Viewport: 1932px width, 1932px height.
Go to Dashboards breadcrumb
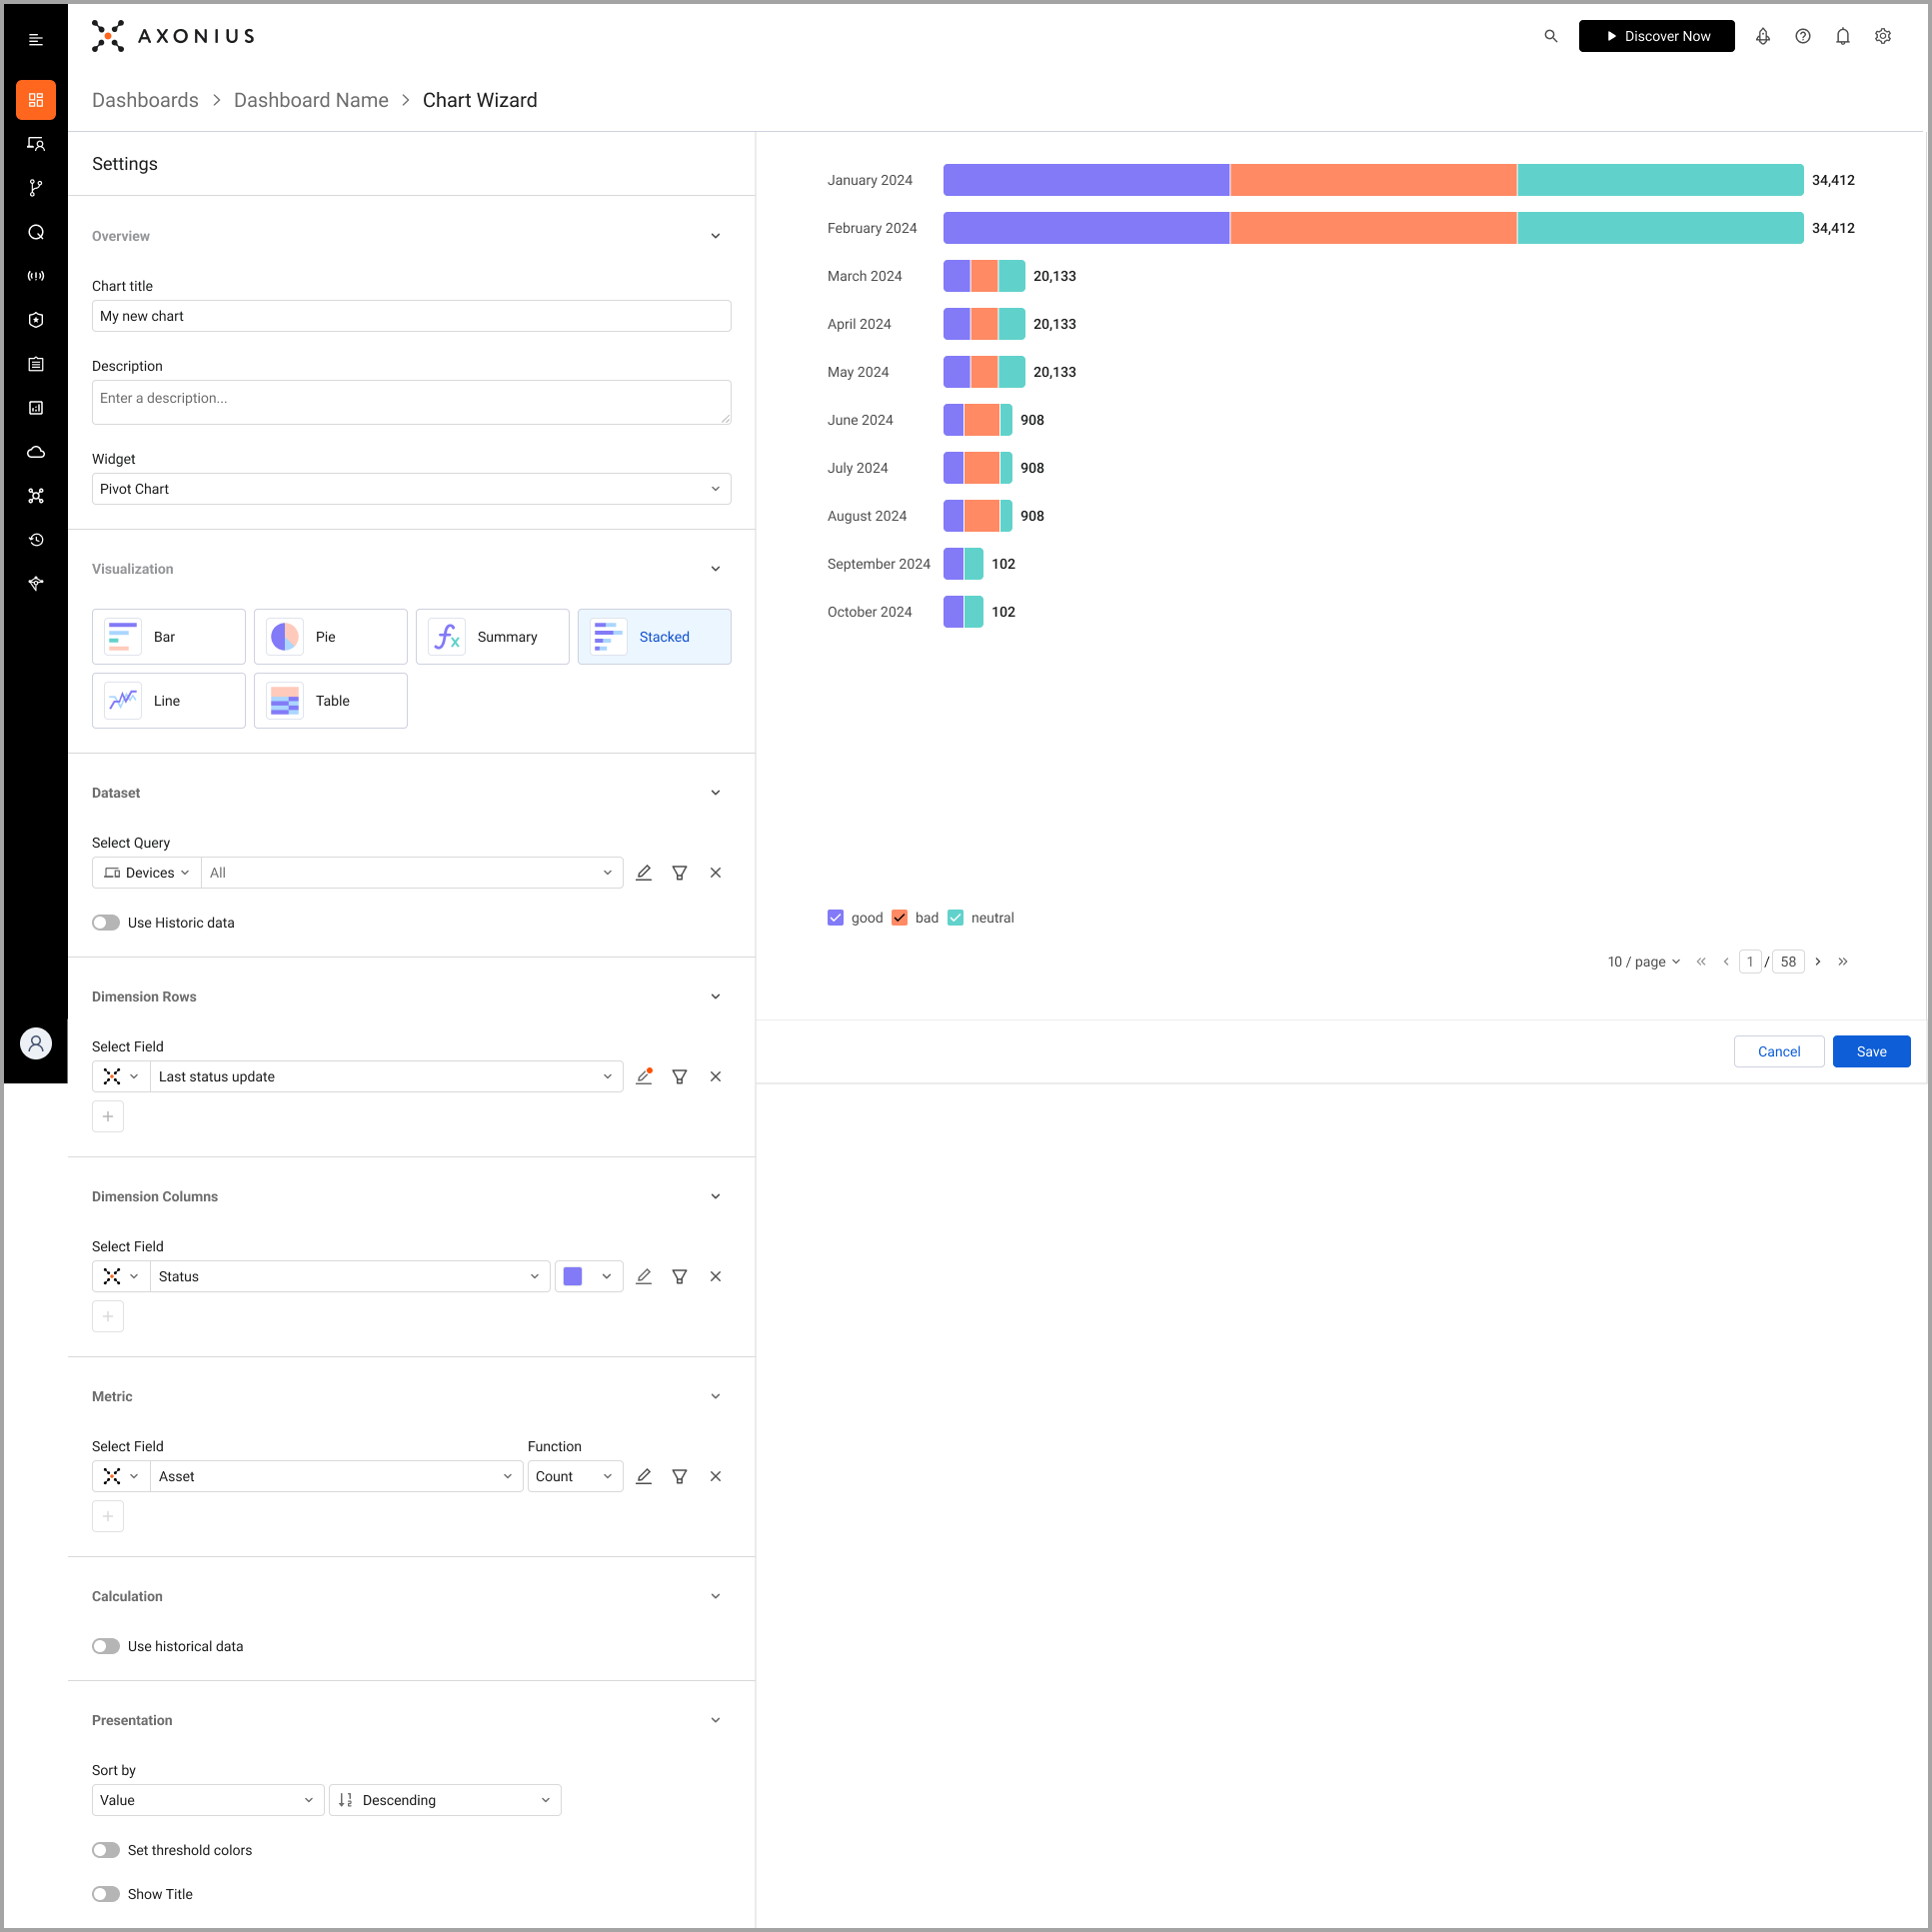145,100
